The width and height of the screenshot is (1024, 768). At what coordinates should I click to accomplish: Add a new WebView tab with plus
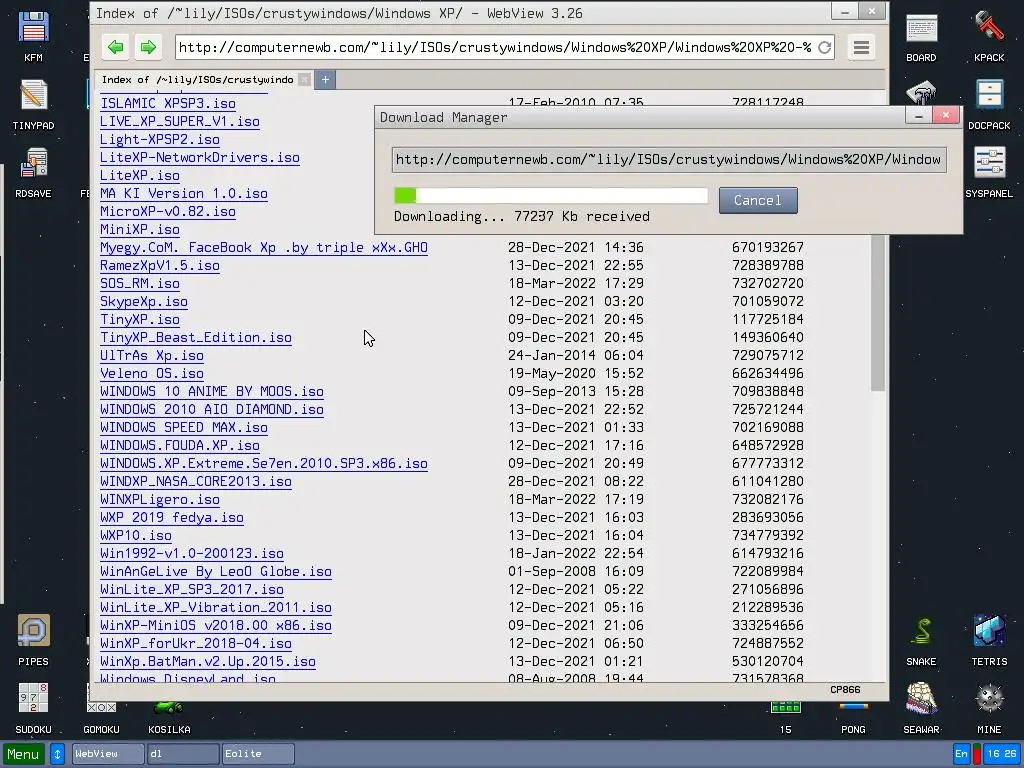tap(325, 80)
